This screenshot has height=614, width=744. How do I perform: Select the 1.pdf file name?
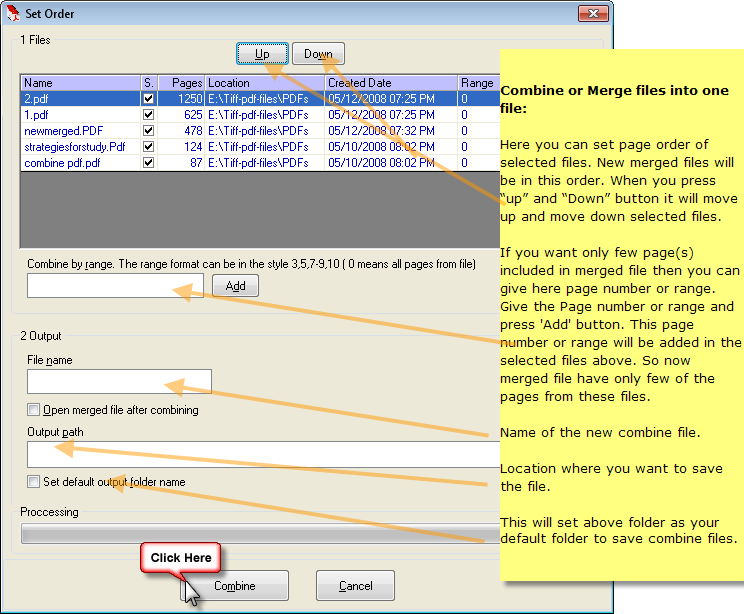point(36,115)
